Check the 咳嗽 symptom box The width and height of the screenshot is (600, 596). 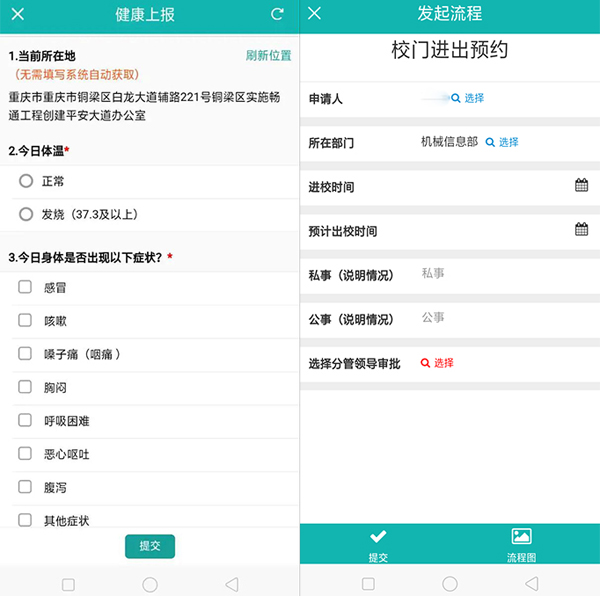pyautogui.click(x=25, y=321)
